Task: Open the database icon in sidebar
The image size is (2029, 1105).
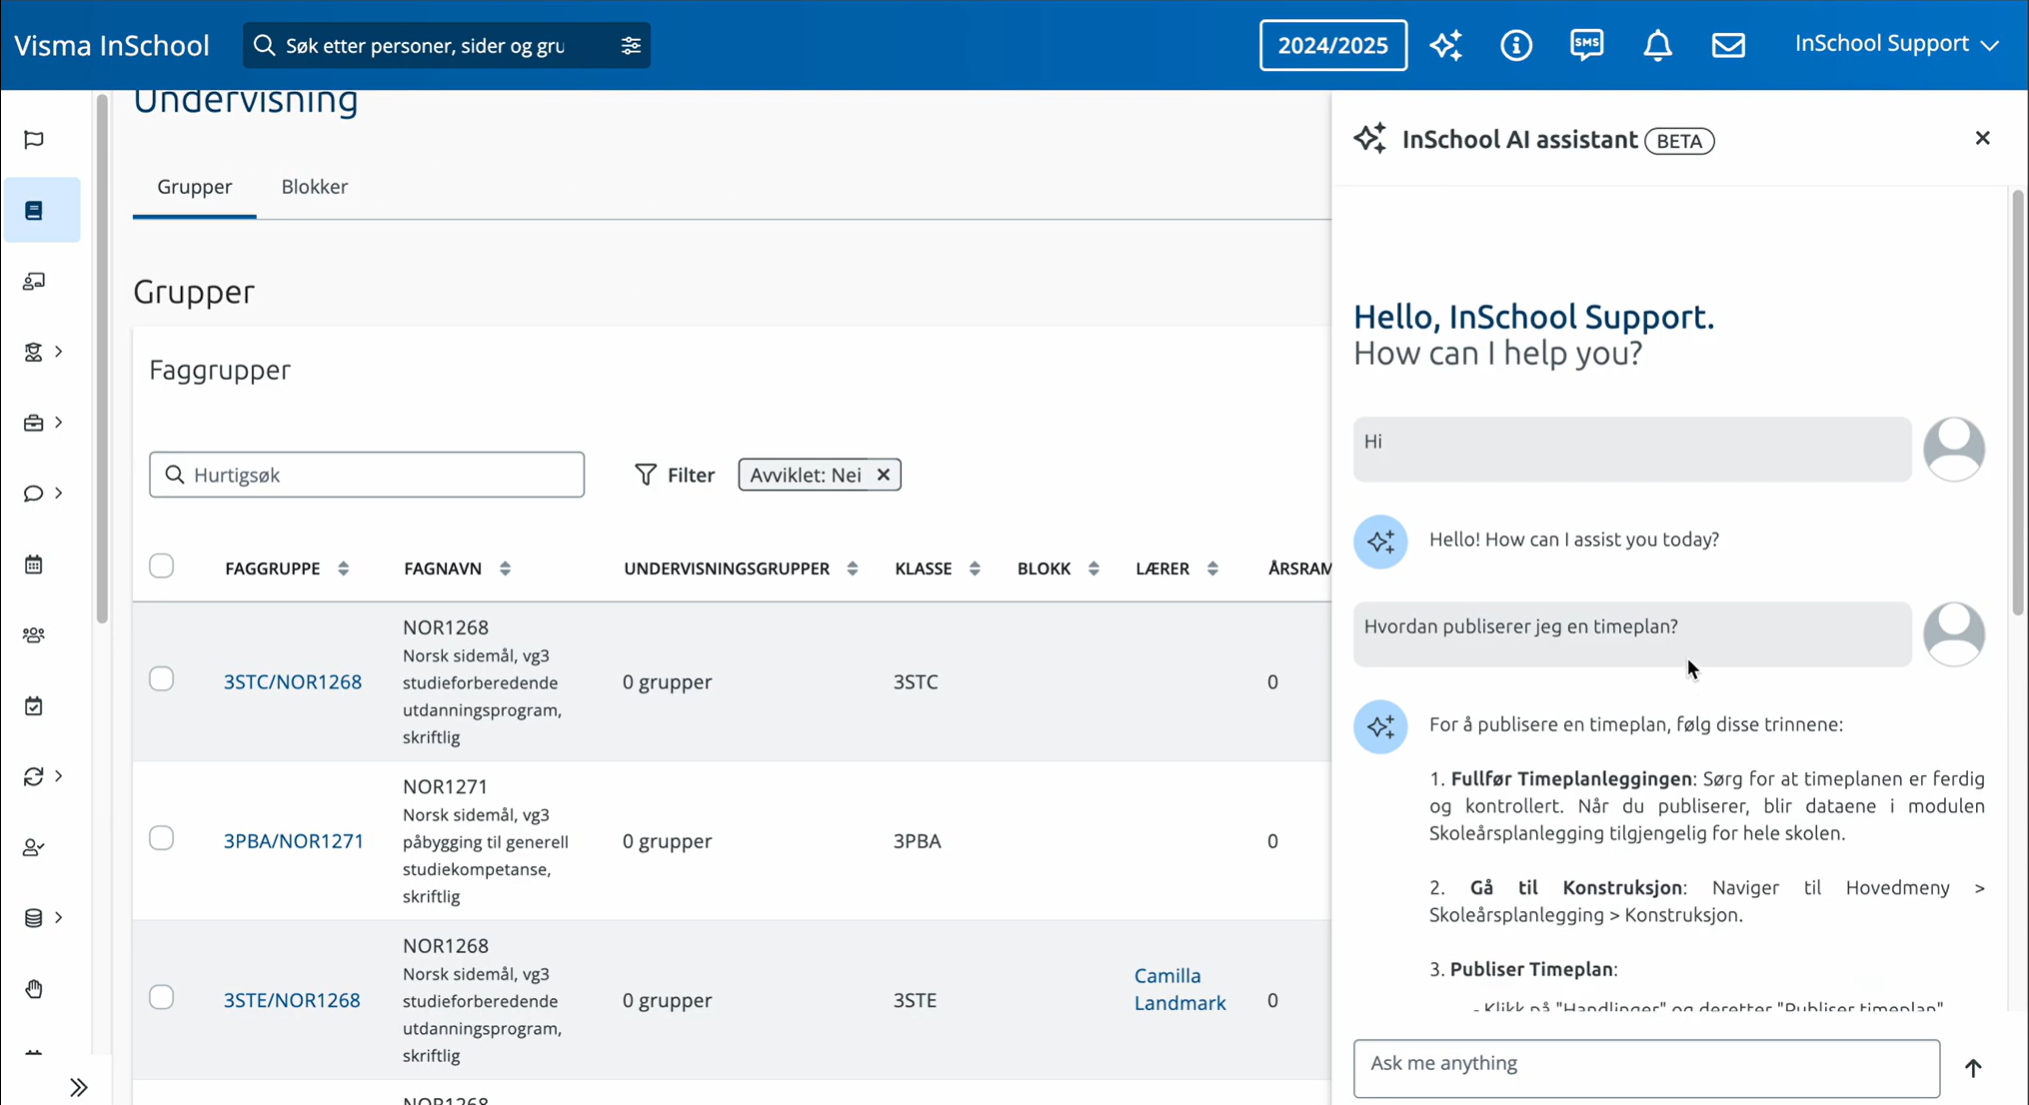Action: [34, 918]
